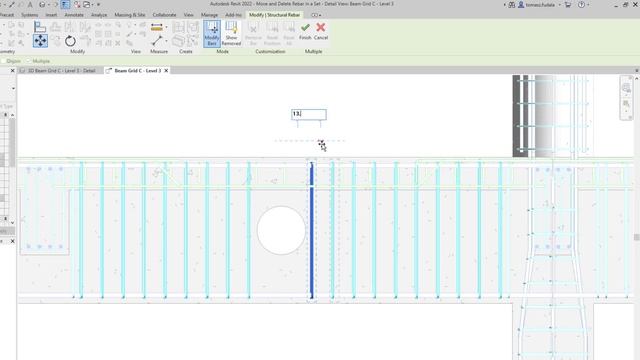
Task: Click Close Inactive Views in Quick Access toolbar
Action: coord(76,5)
